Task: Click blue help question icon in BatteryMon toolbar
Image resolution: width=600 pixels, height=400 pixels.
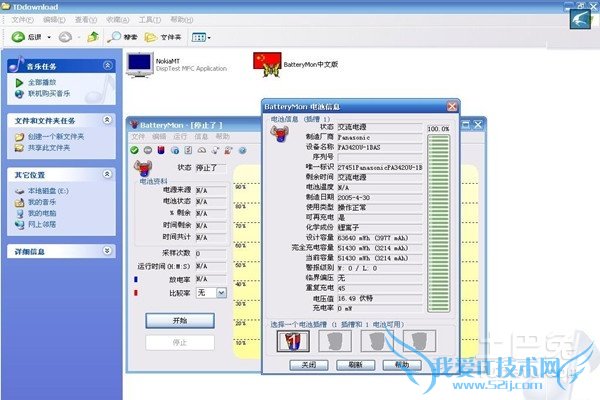Action: [x=242, y=150]
